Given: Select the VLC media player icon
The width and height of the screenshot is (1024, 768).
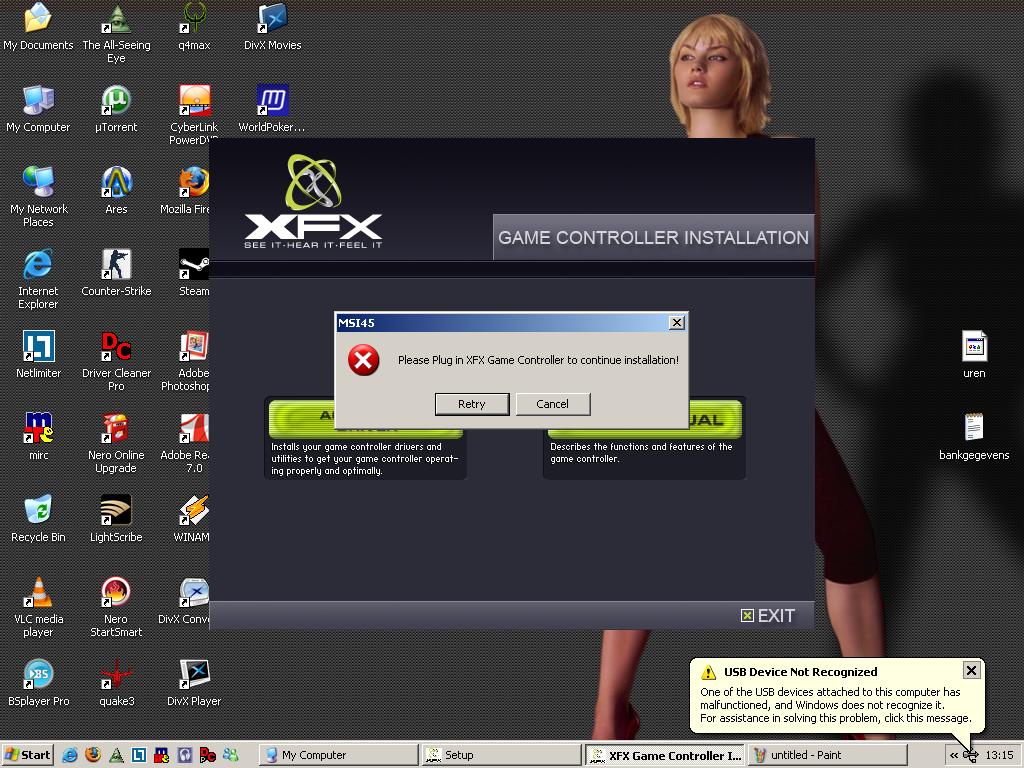Looking at the screenshot, I should click(38, 593).
